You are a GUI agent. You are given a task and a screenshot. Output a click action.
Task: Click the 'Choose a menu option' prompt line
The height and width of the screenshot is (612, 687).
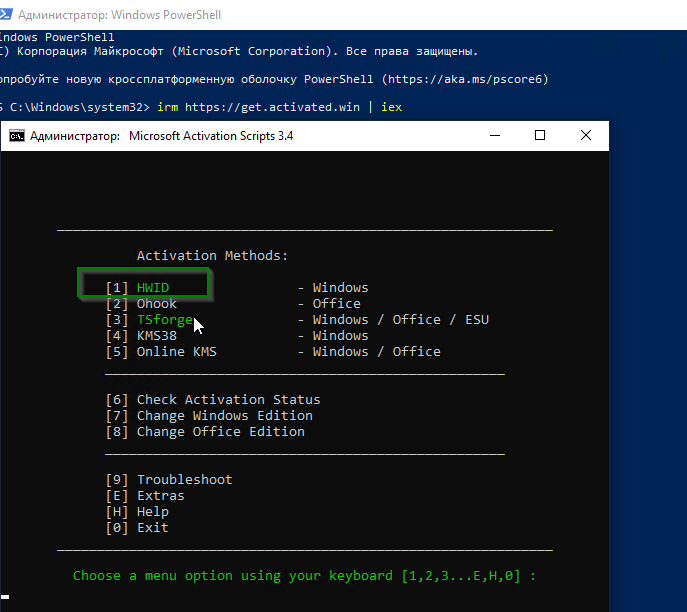[x=304, y=576]
